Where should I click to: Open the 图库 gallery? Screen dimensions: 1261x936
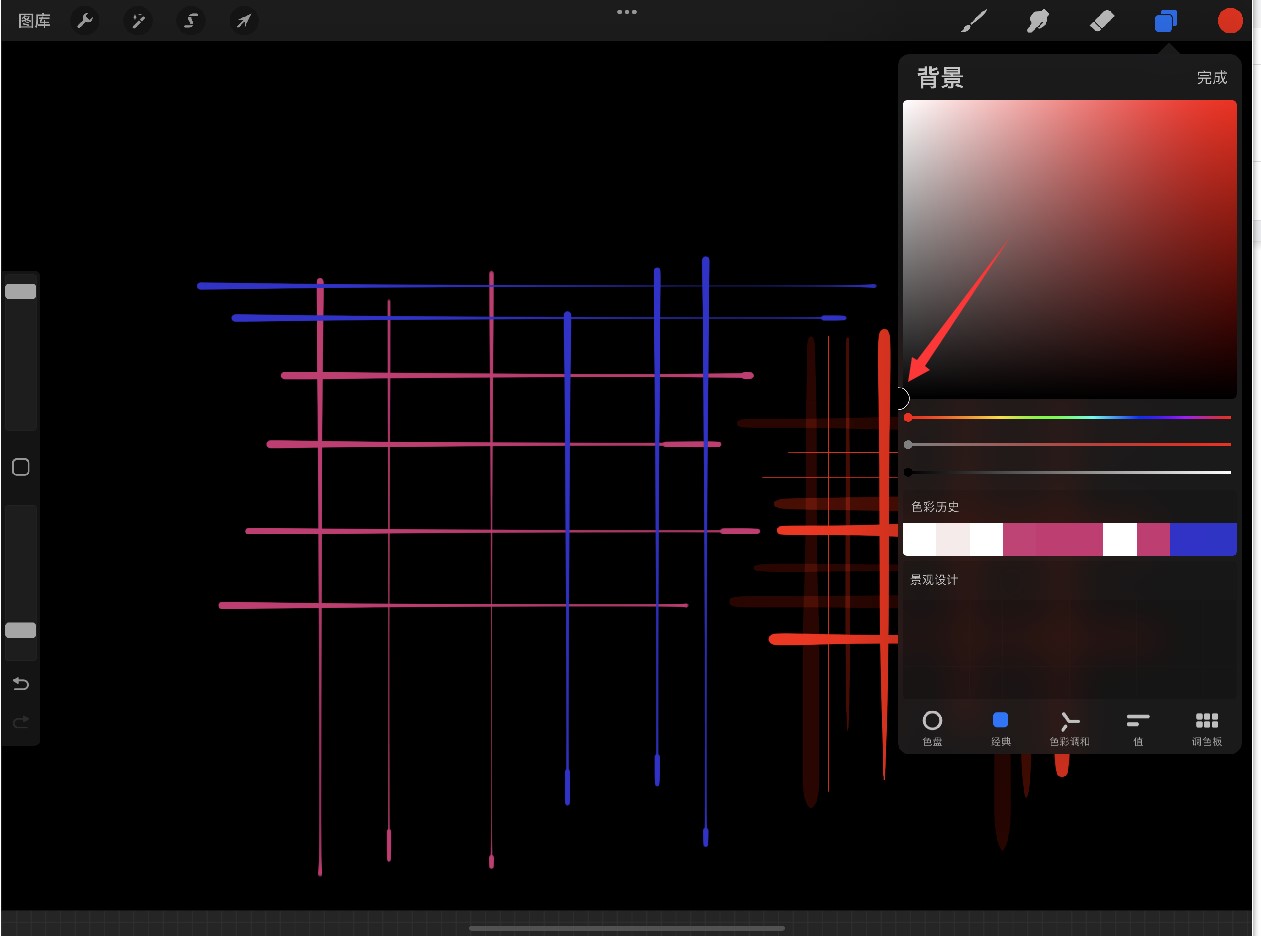[x=35, y=21]
